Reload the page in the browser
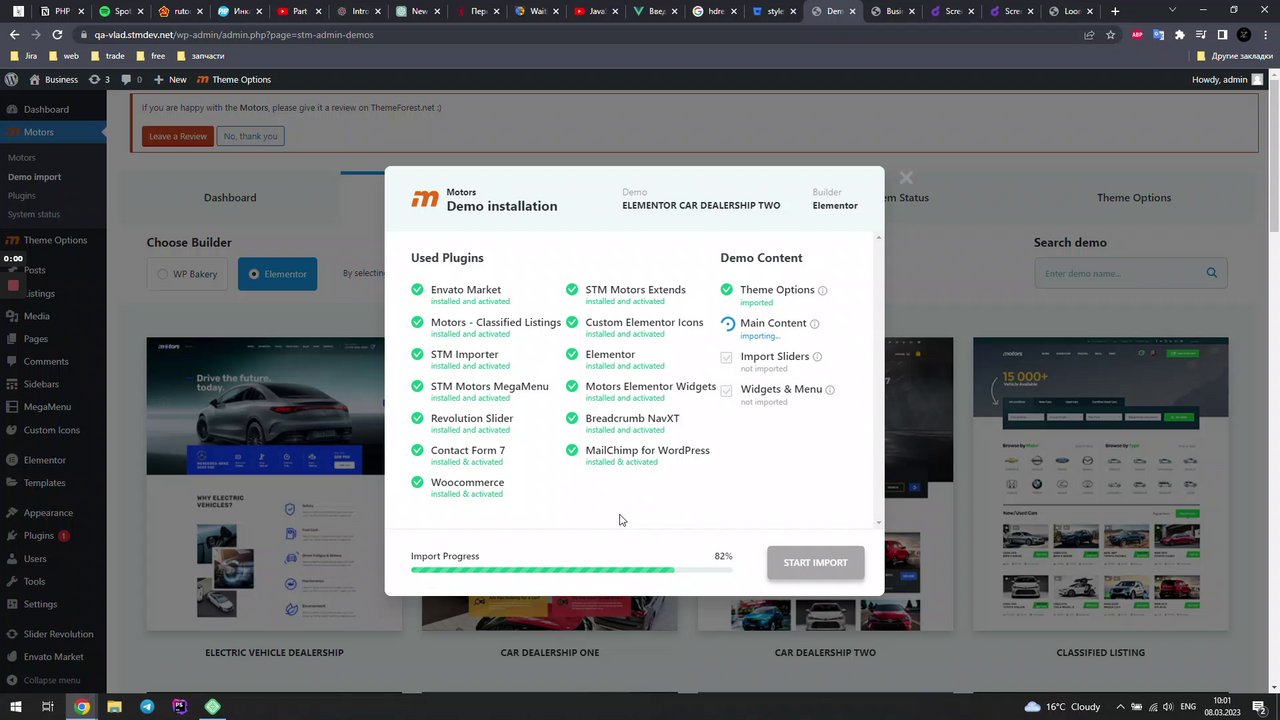Image resolution: width=1280 pixels, height=720 pixels. point(57,34)
